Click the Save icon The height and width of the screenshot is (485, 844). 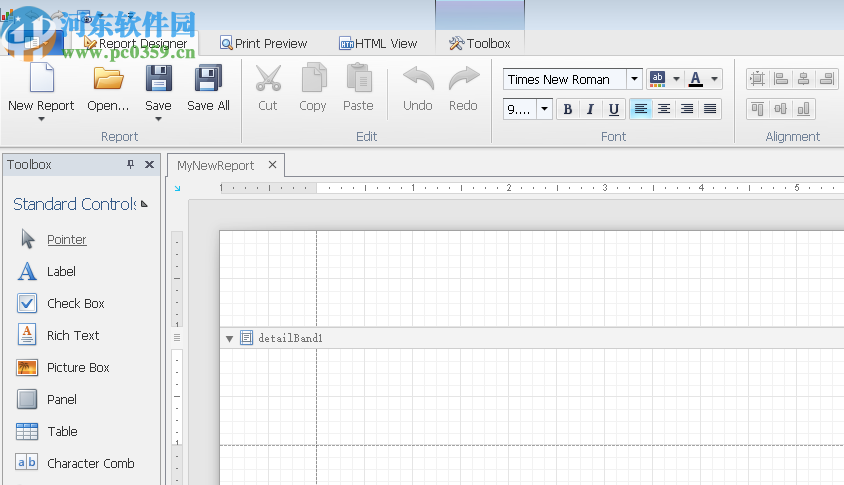[158, 78]
